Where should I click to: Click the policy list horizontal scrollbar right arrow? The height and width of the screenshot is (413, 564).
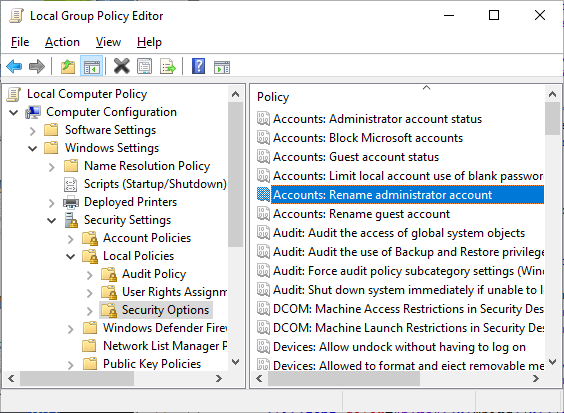click(536, 378)
